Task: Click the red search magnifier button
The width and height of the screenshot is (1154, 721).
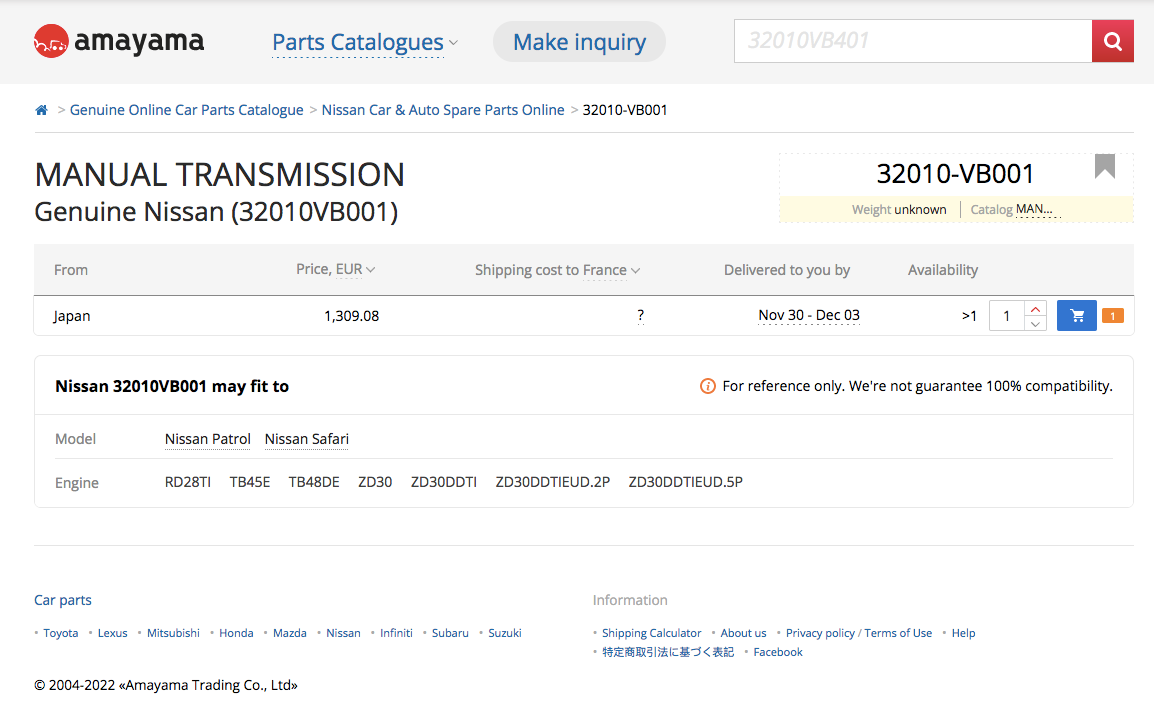Action: (x=1112, y=41)
